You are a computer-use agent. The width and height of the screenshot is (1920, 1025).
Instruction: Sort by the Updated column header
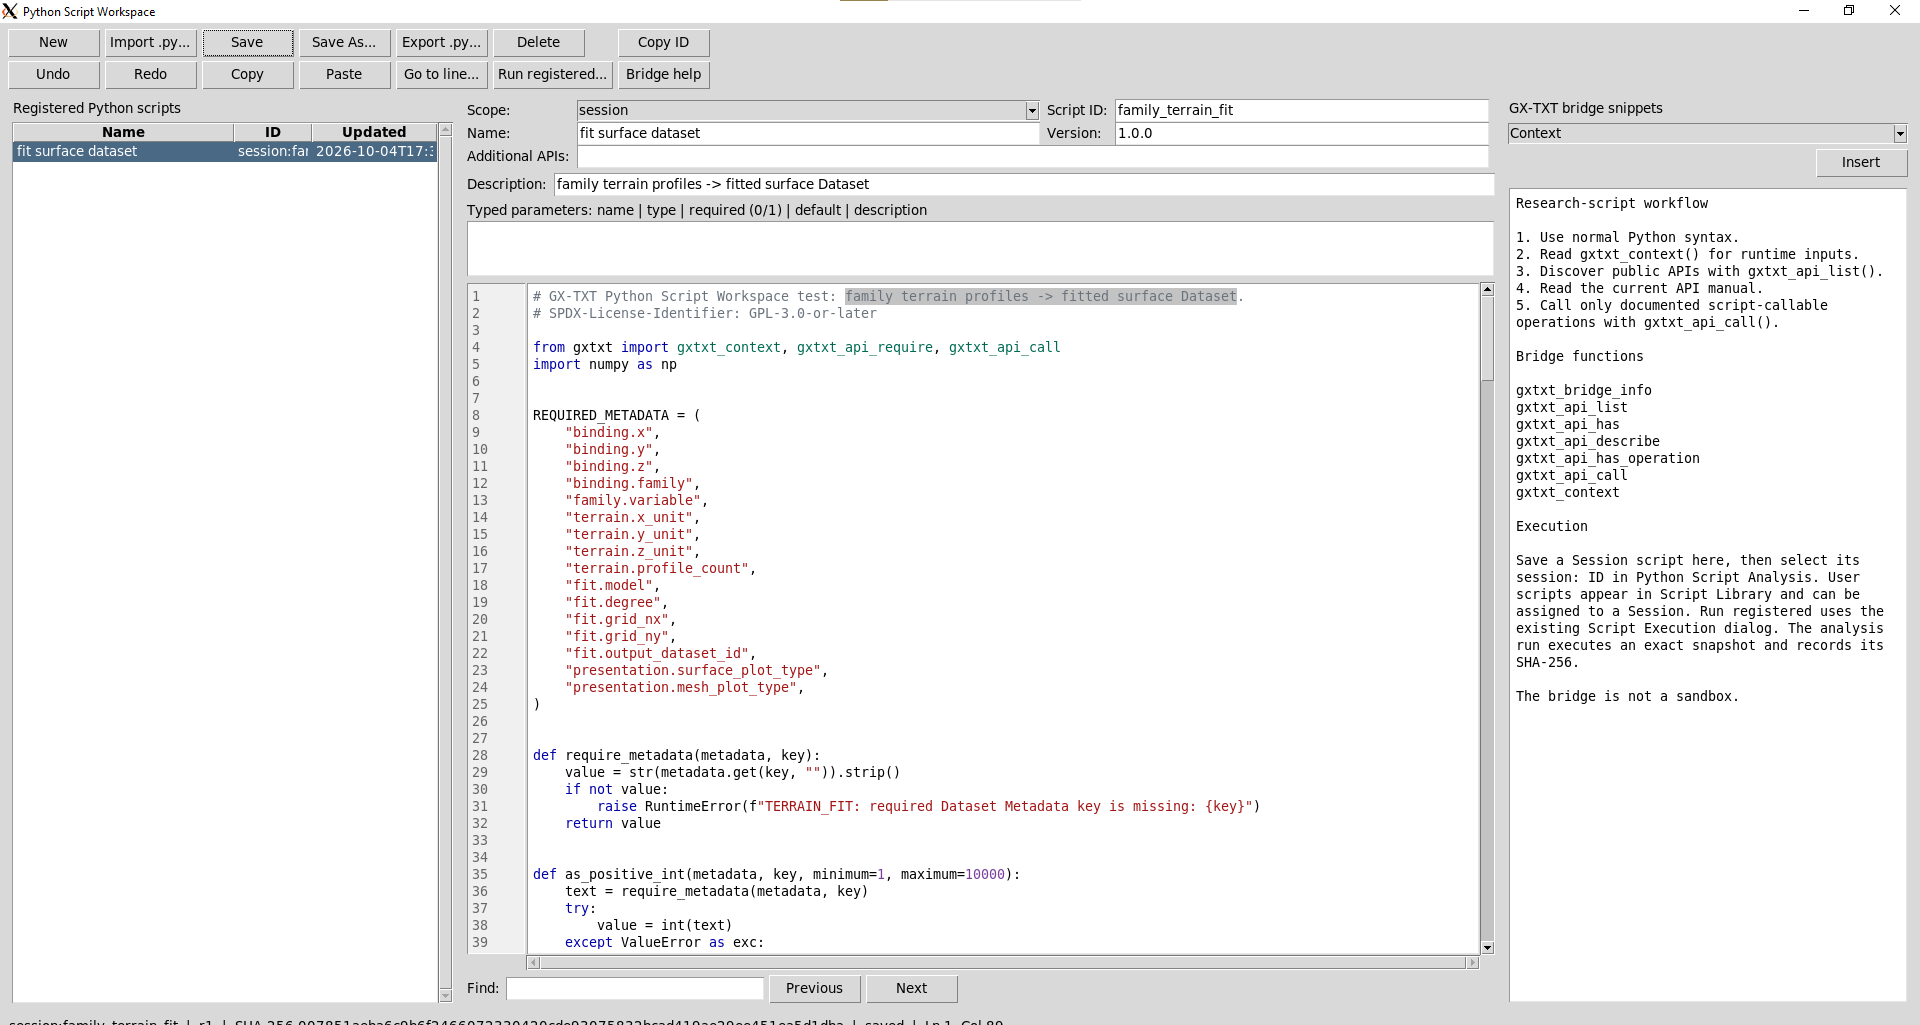click(374, 132)
